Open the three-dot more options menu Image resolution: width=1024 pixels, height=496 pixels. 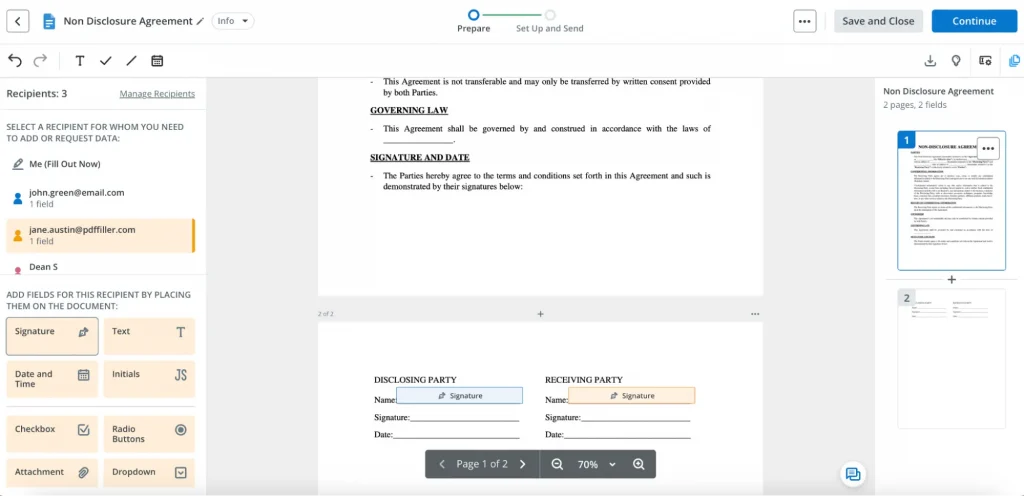[x=805, y=21]
